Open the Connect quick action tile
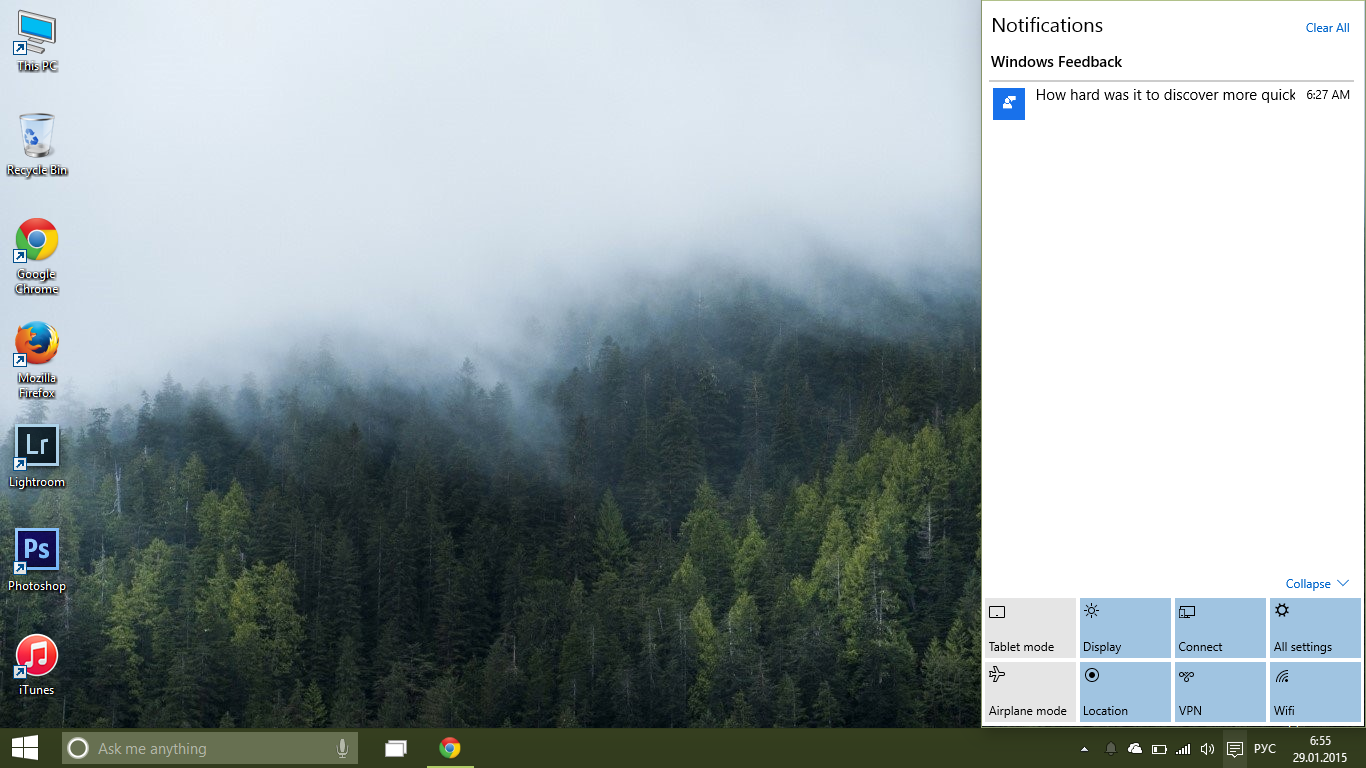 (1220, 628)
